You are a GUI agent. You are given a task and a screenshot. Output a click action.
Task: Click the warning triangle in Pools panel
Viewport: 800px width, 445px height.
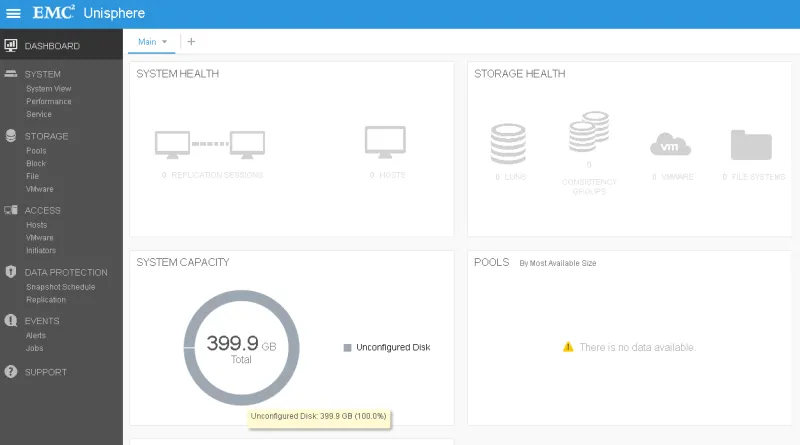pyautogui.click(x=568, y=347)
